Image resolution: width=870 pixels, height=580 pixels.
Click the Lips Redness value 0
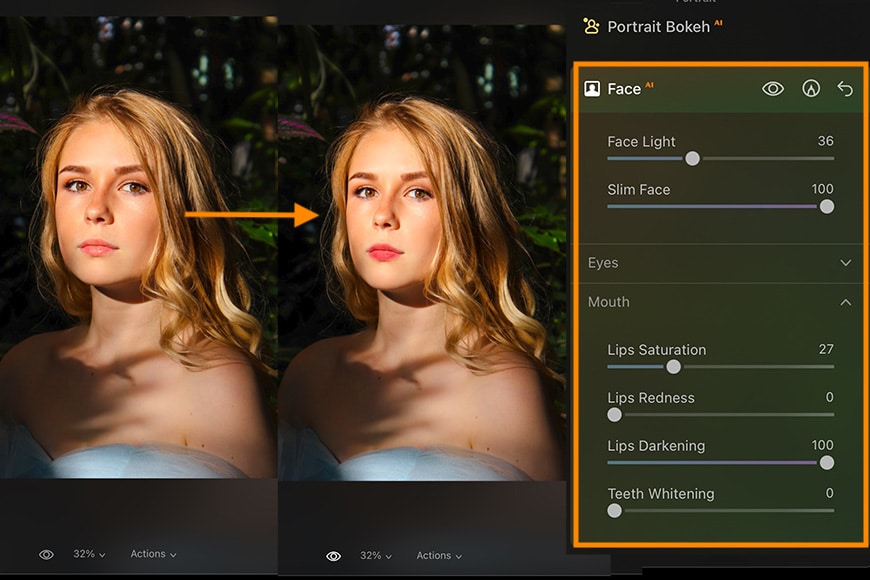pyautogui.click(x=829, y=397)
